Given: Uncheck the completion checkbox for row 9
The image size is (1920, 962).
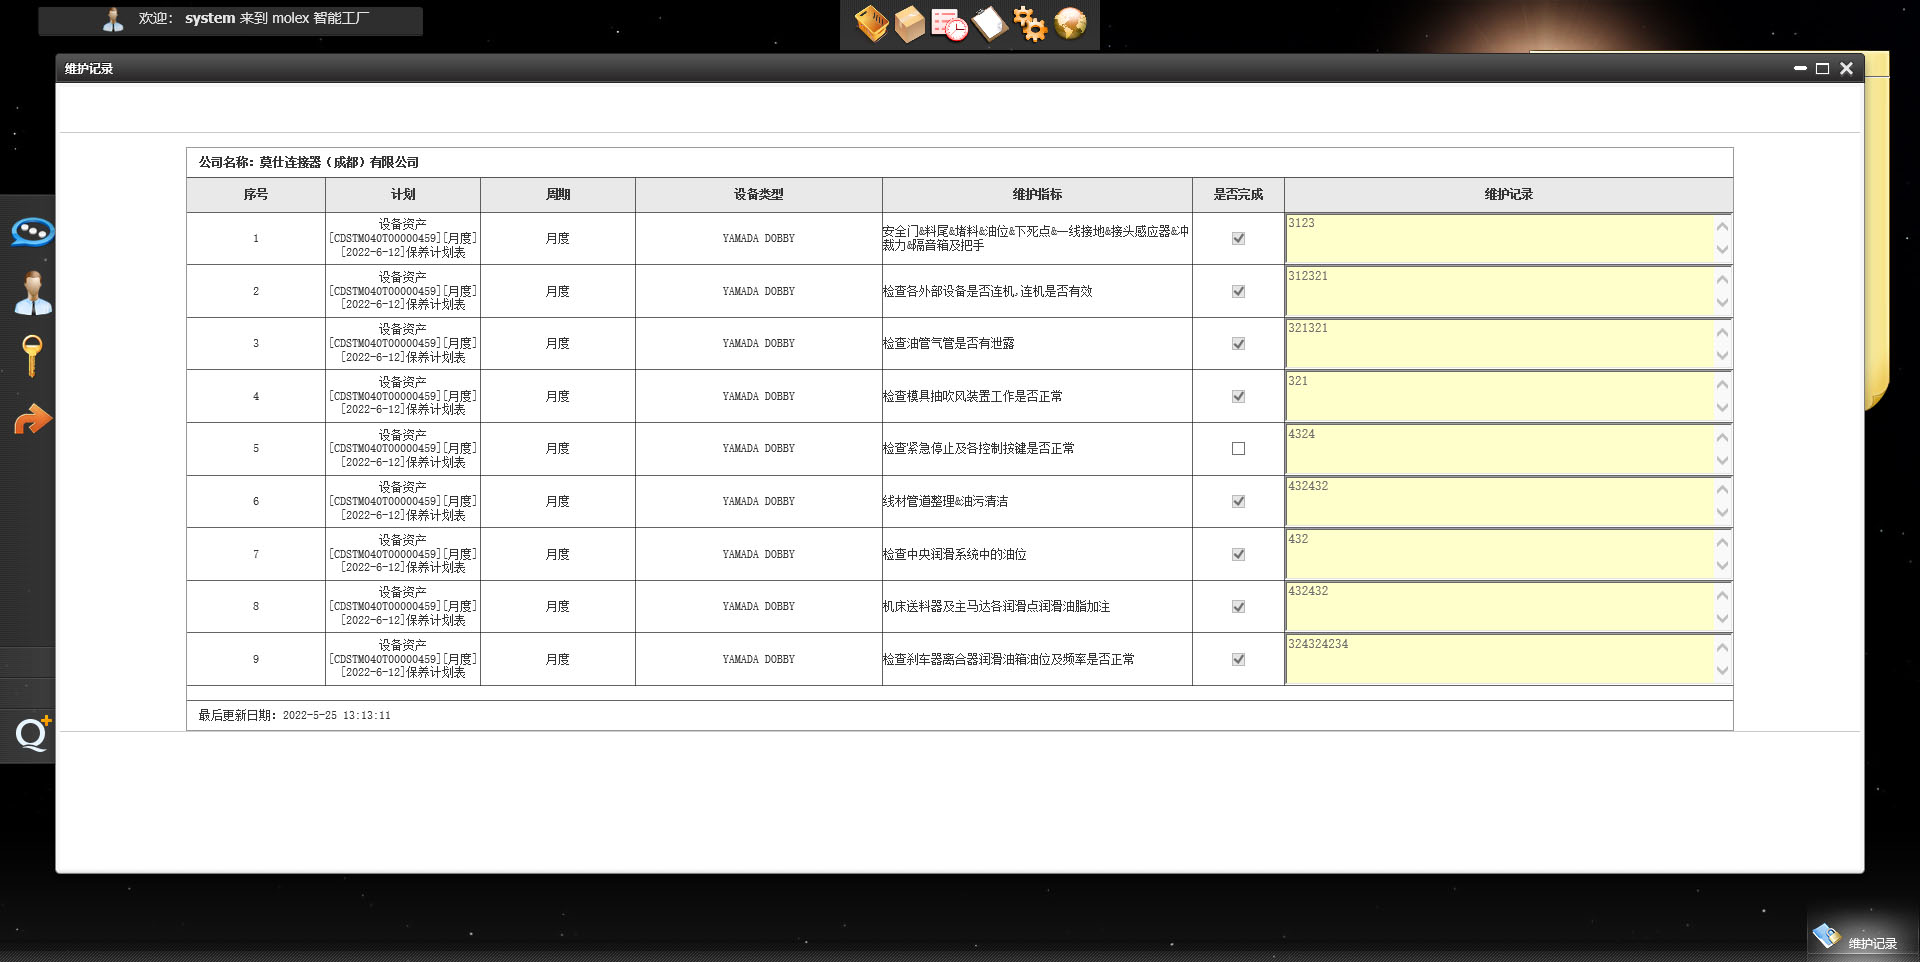Looking at the screenshot, I should point(1238,660).
